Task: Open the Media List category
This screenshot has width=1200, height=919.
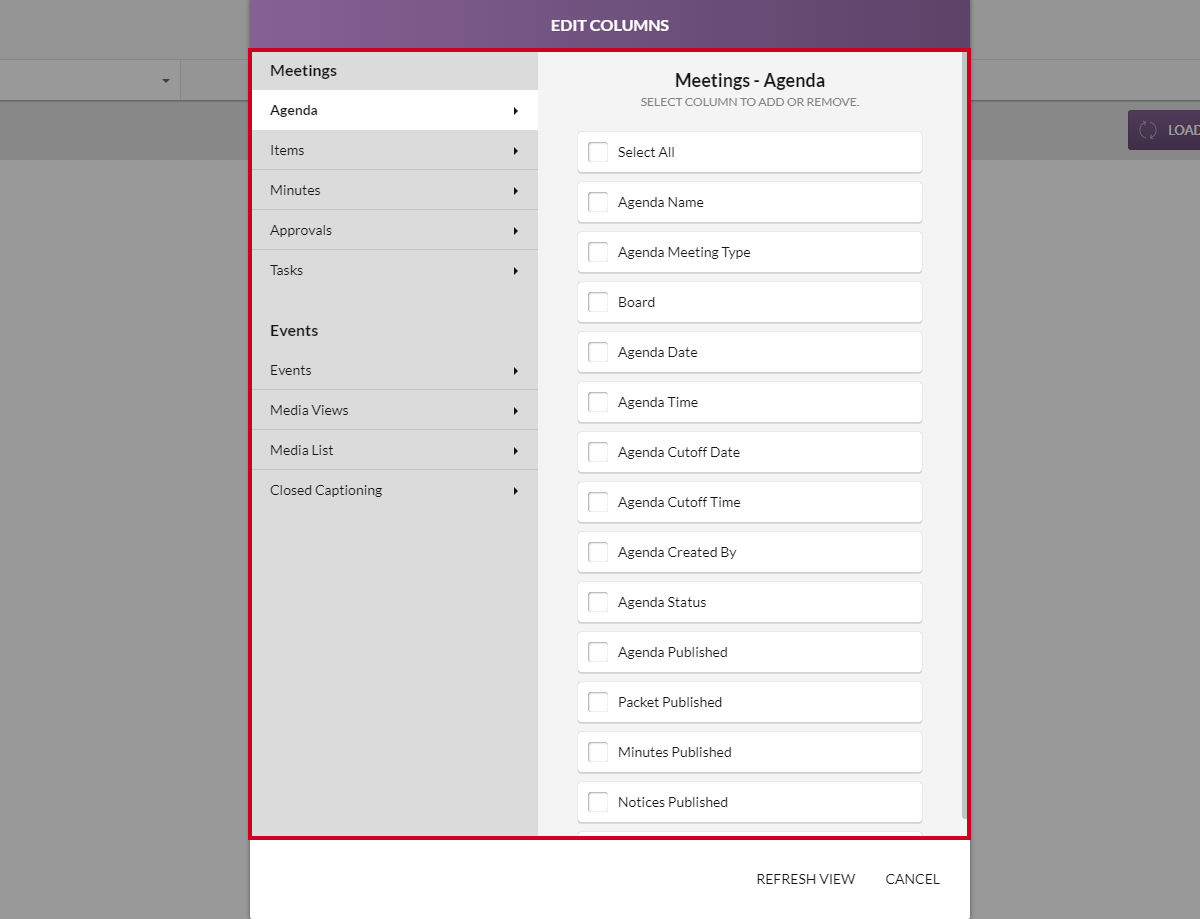Action: [x=394, y=450]
